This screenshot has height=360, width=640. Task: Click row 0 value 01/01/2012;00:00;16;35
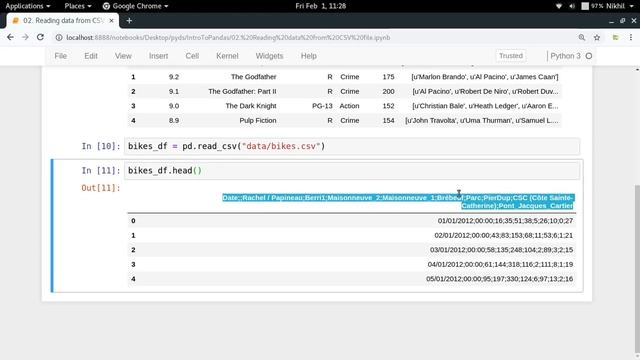(x=505, y=221)
